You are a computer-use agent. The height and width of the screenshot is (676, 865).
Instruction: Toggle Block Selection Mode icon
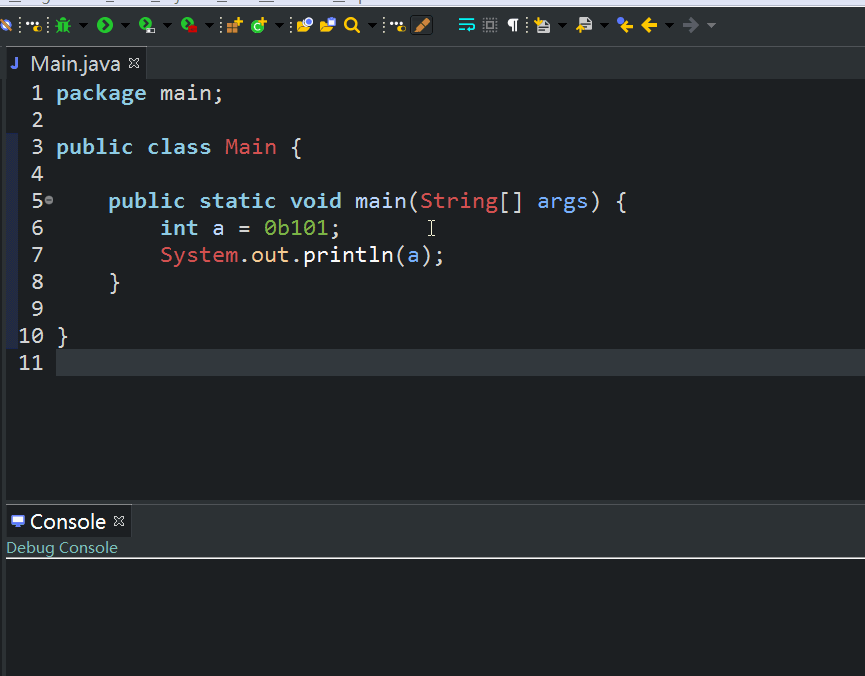click(x=490, y=25)
